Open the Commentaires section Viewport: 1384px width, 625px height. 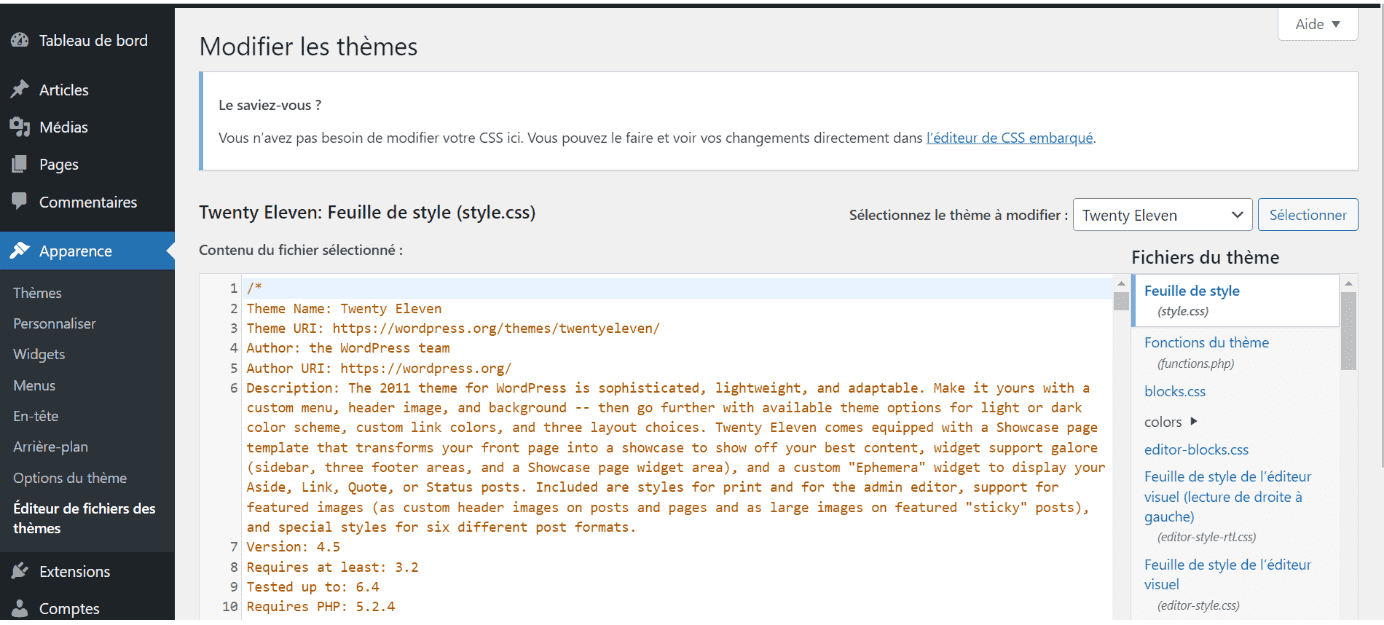pyautogui.click(x=87, y=202)
